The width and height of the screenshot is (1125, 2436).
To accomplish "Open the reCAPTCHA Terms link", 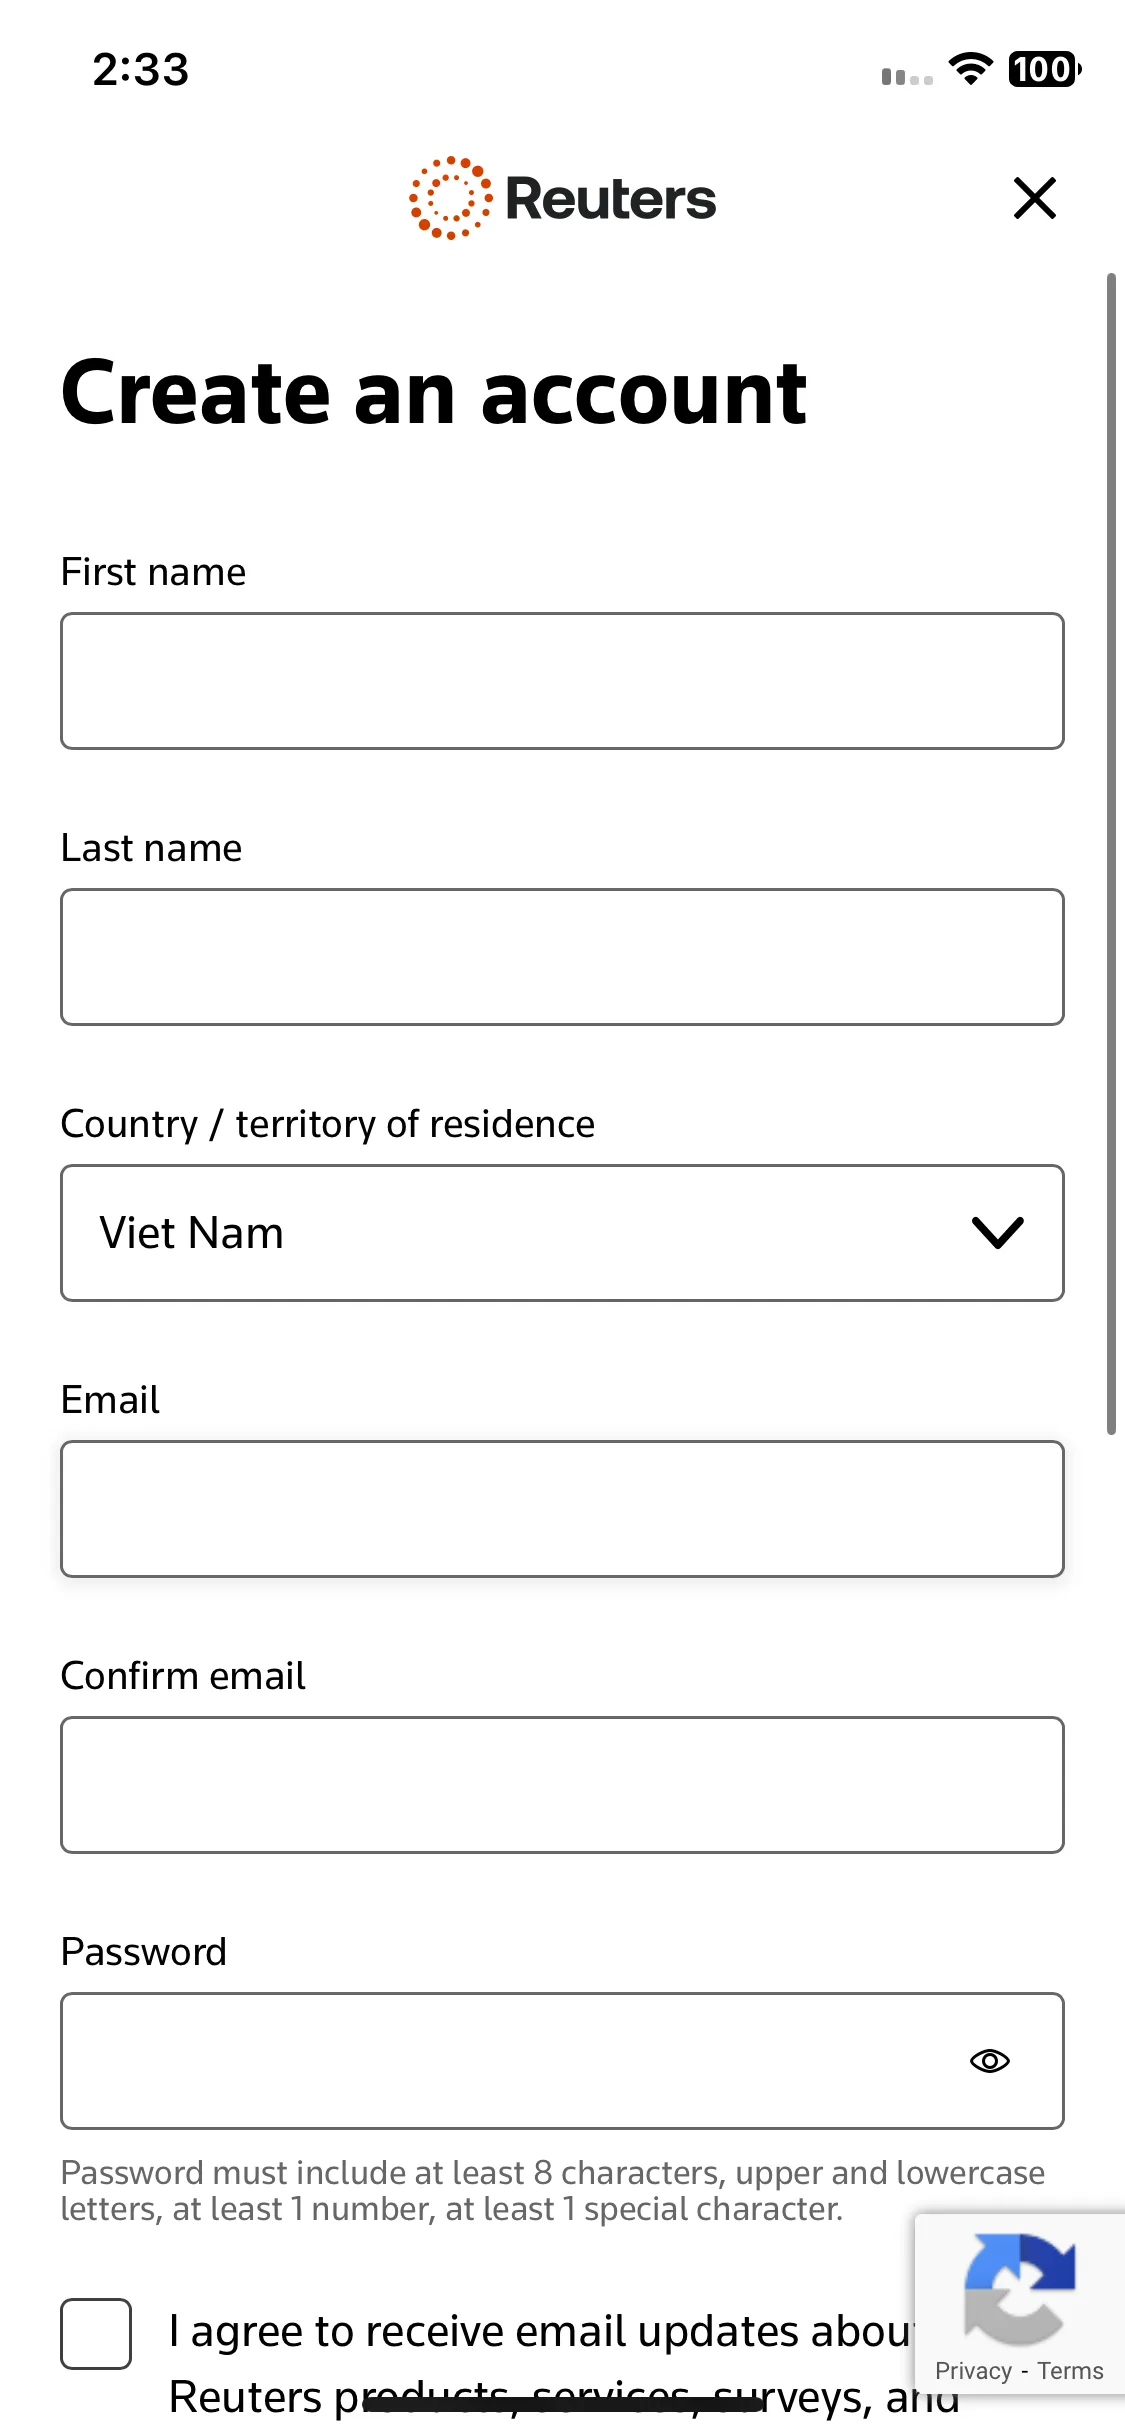I will click(1070, 2371).
